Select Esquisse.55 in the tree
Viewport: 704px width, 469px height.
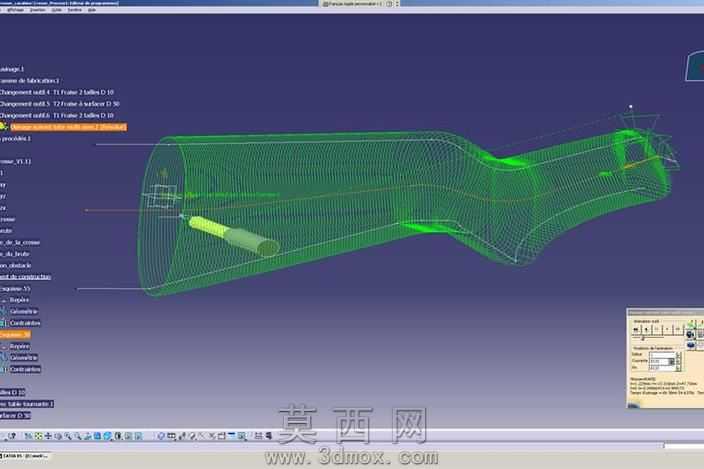[x=15, y=289]
